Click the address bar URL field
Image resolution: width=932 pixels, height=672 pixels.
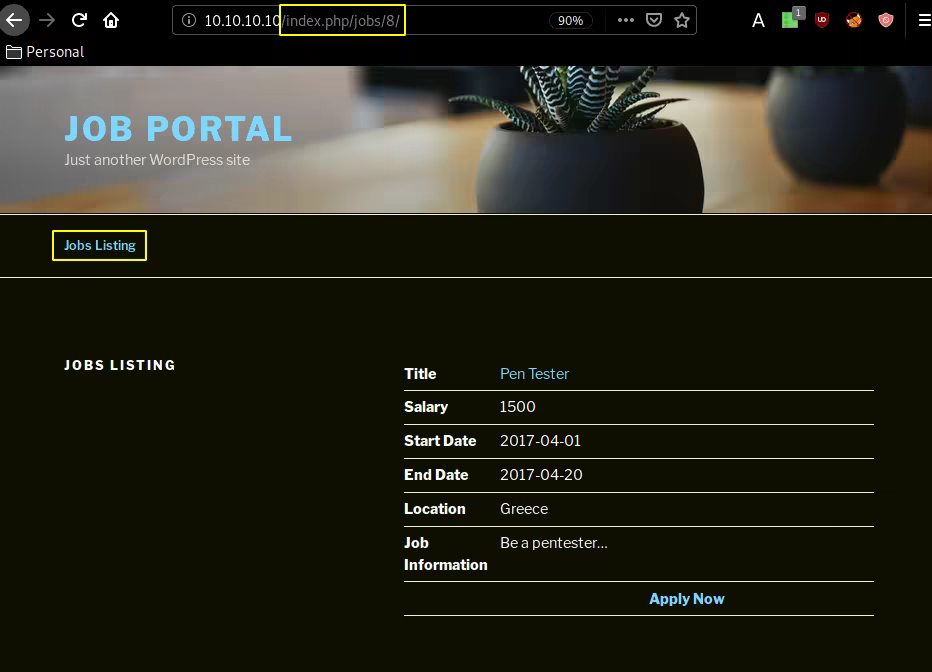pyautogui.click(x=400, y=20)
